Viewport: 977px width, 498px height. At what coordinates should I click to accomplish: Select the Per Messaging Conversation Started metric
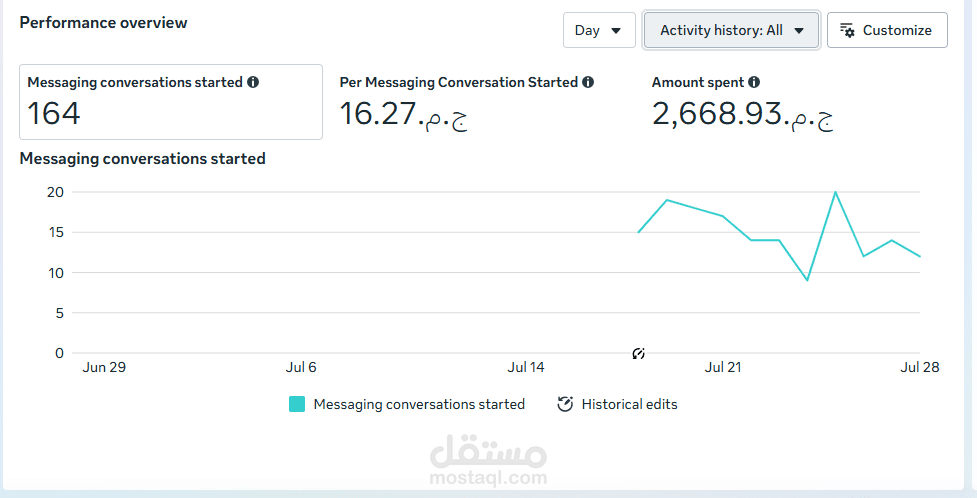pyautogui.click(x=467, y=102)
